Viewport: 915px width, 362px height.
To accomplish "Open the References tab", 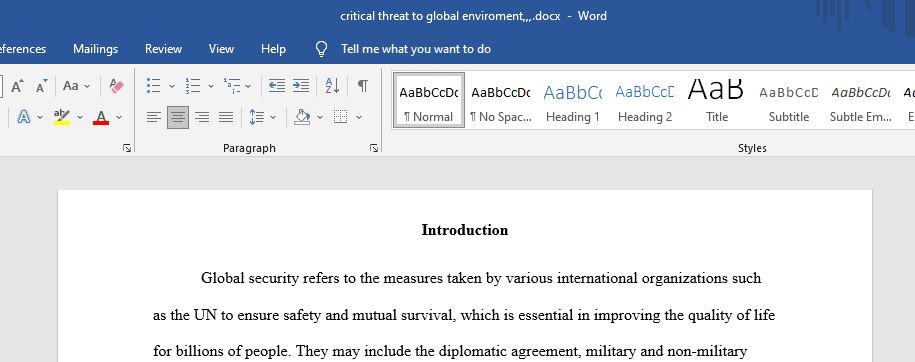I will click(22, 49).
